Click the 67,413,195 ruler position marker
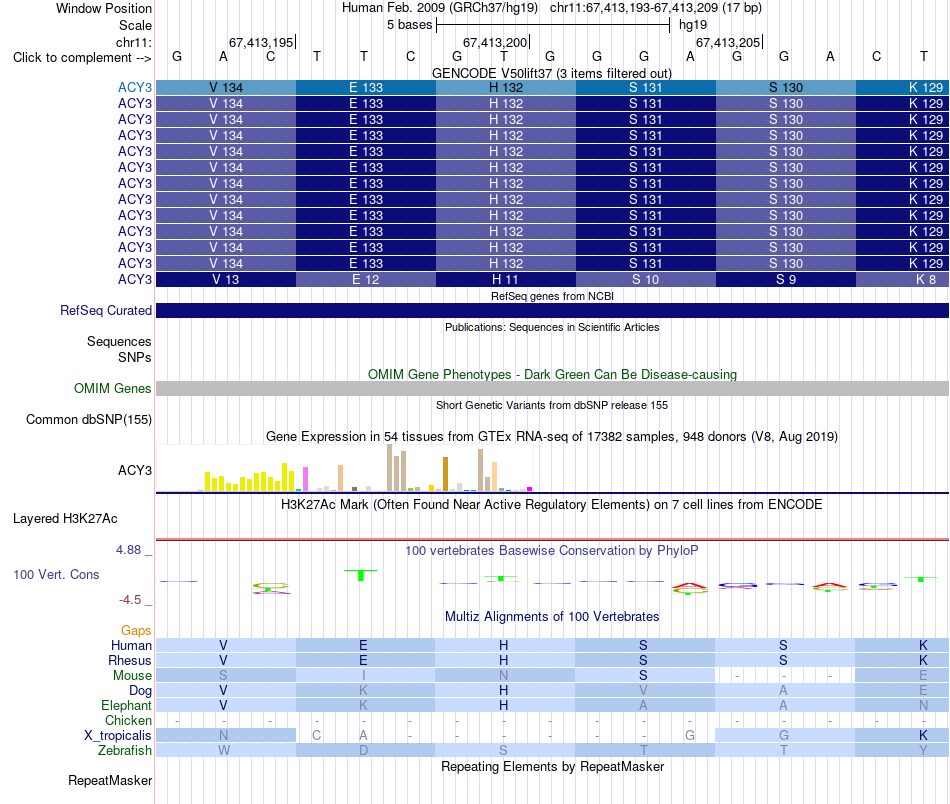The image size is (950, 804). [x=262, y=42]
